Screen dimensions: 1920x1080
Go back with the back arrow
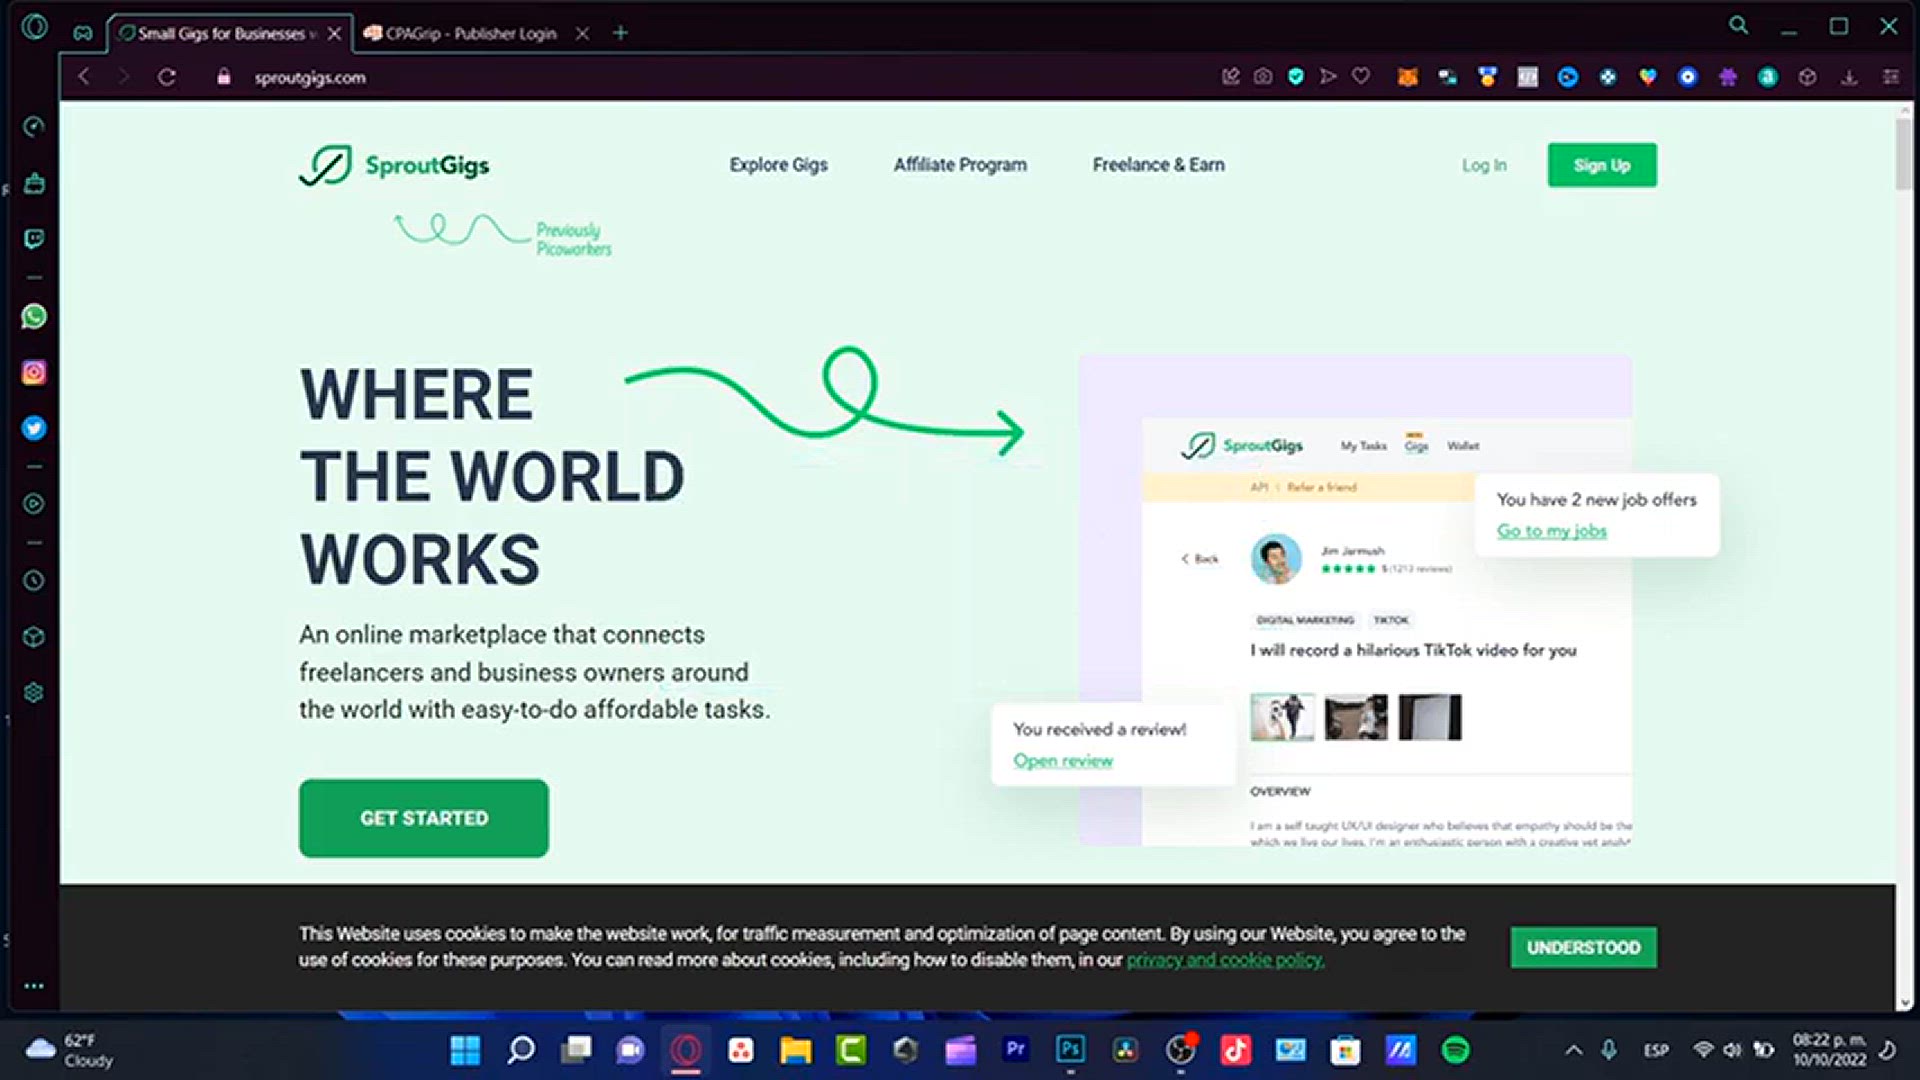[x=84, y=77]
